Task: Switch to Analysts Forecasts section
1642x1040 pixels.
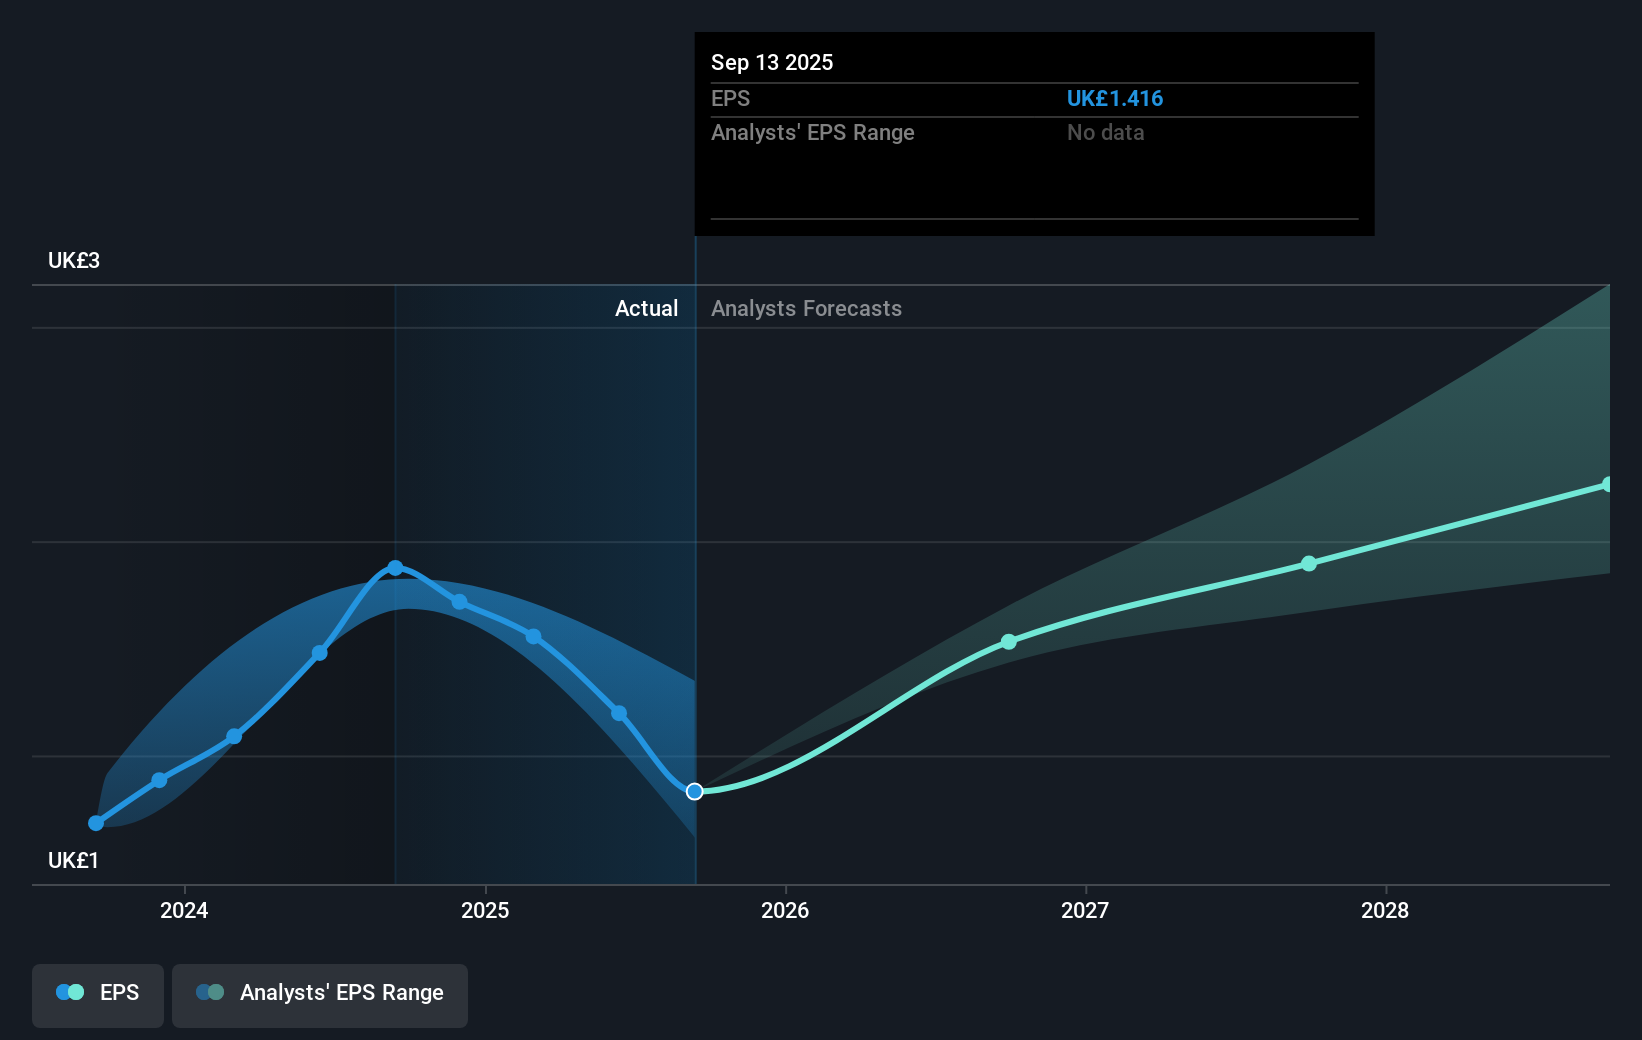Action: click(806, 308)
